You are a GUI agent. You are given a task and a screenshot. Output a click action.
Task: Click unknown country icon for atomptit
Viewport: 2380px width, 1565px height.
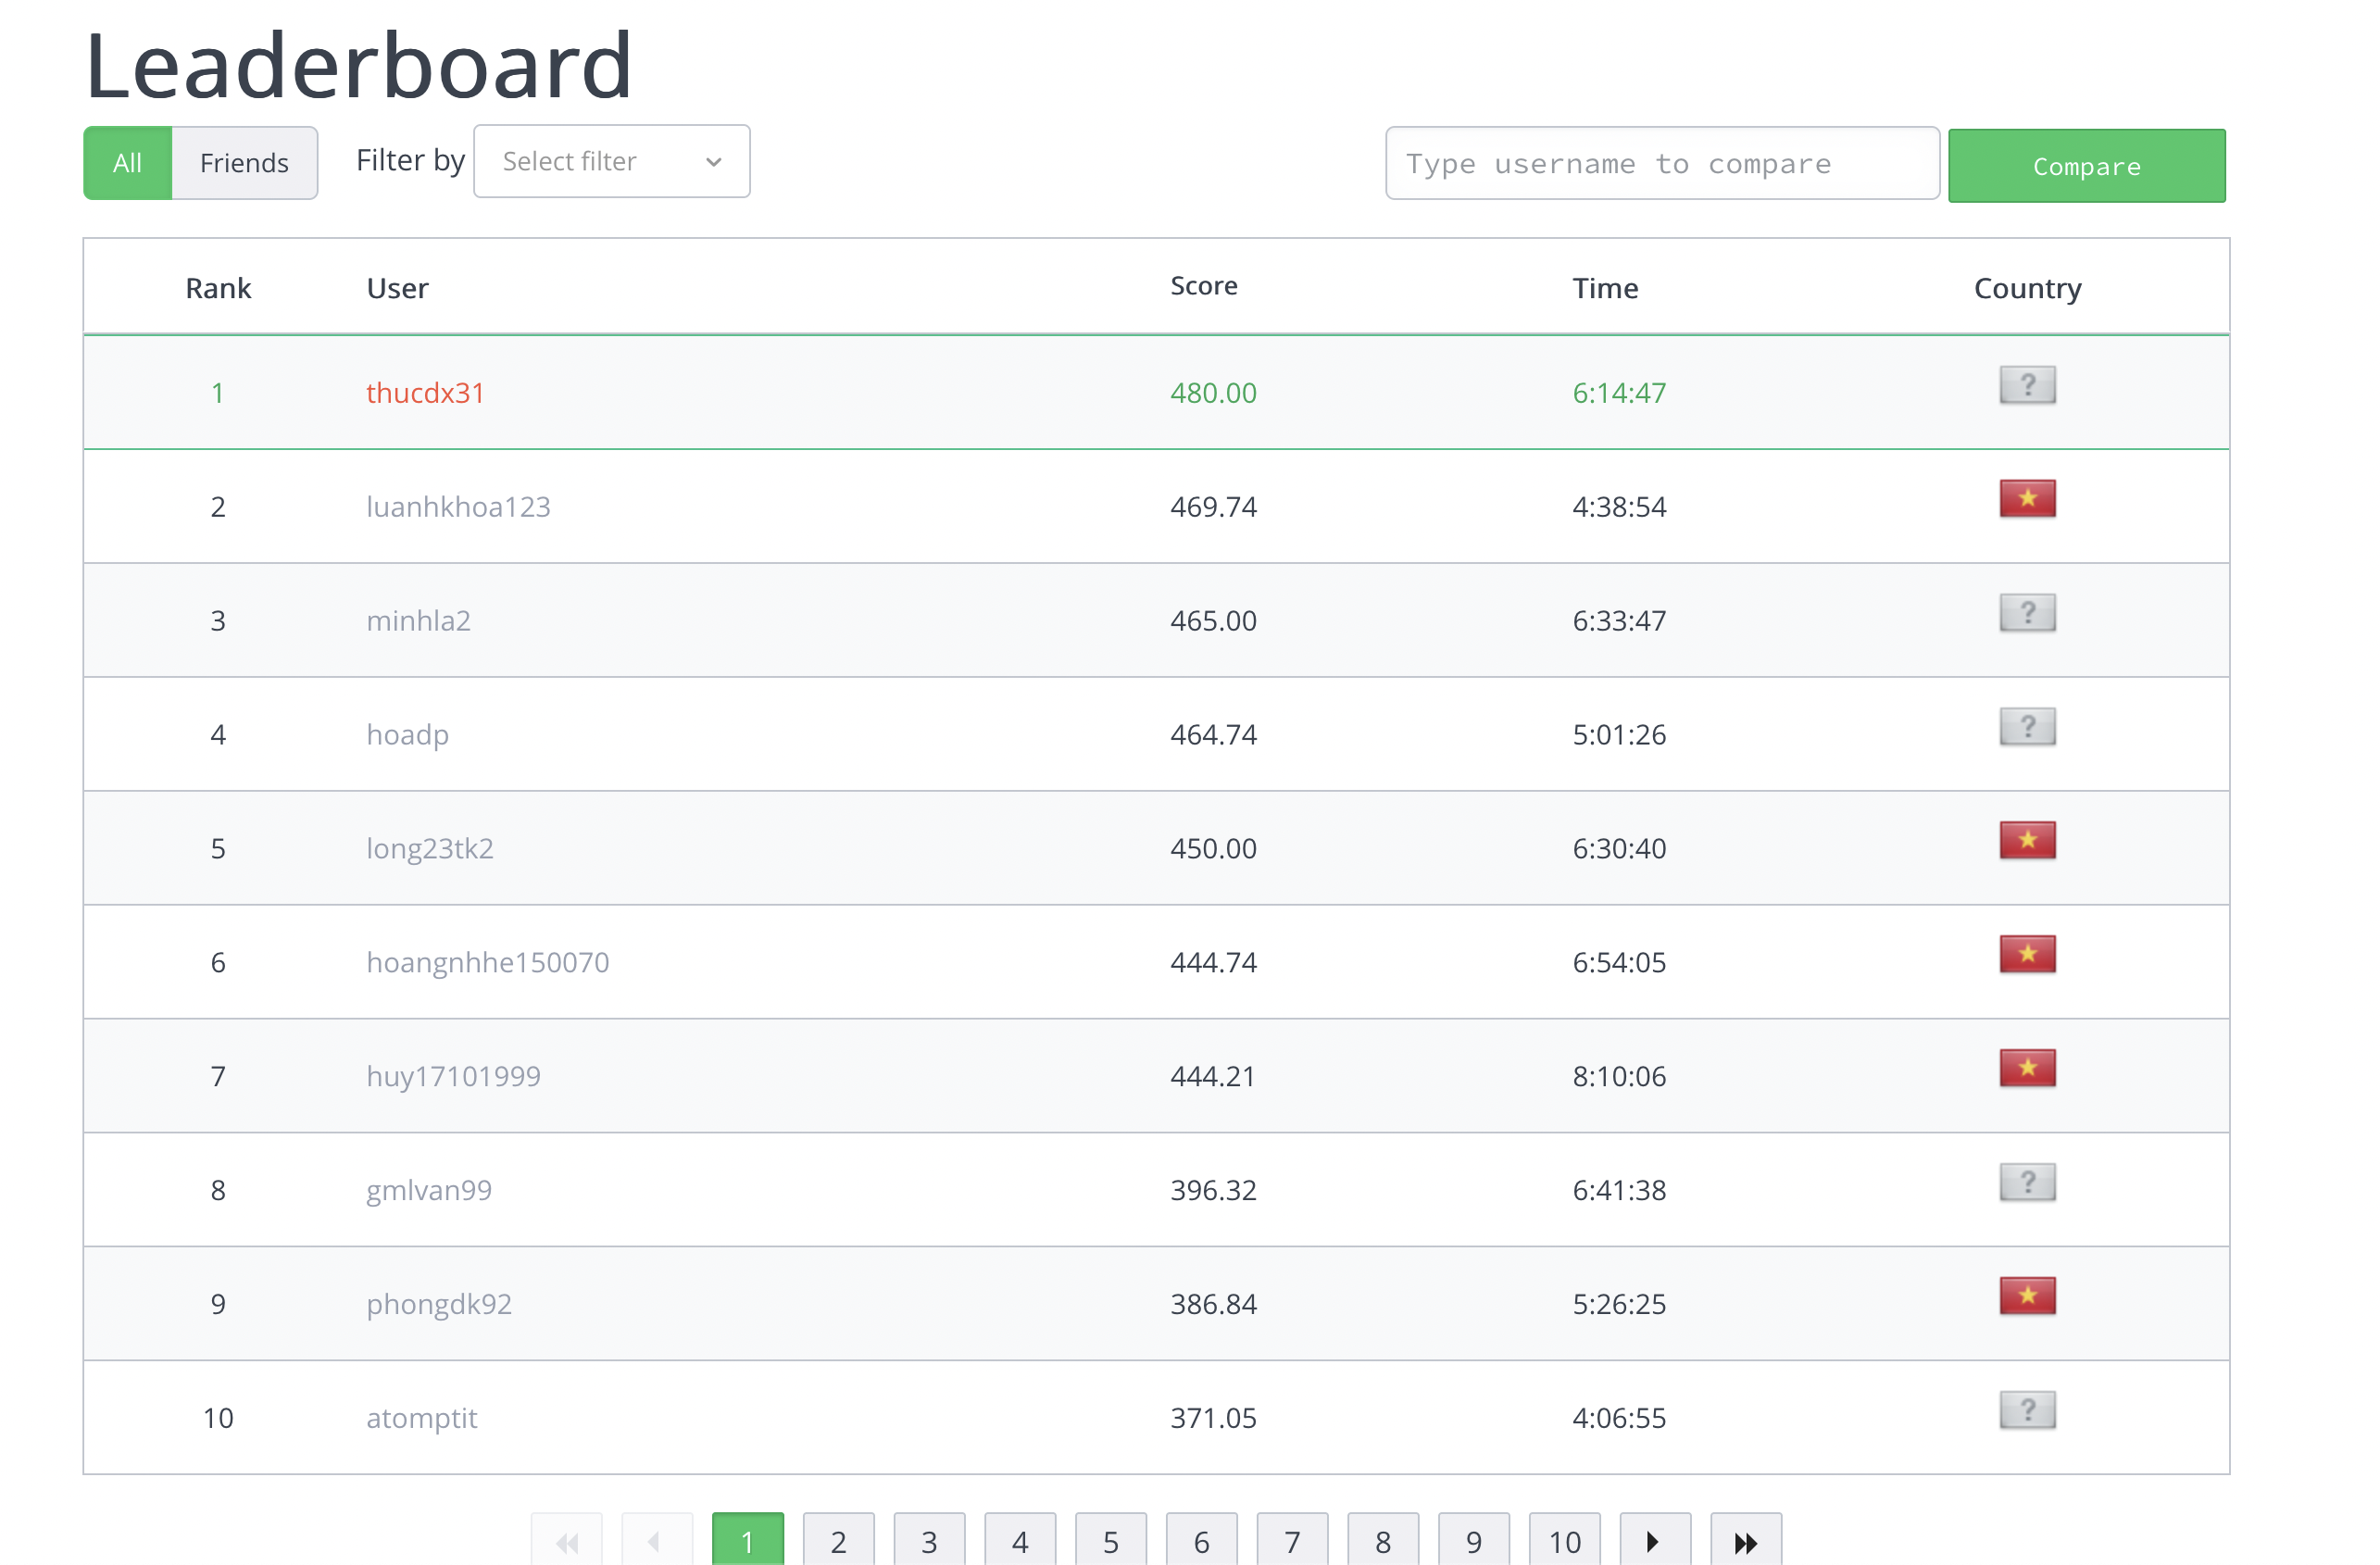tap(2026, 1409)
